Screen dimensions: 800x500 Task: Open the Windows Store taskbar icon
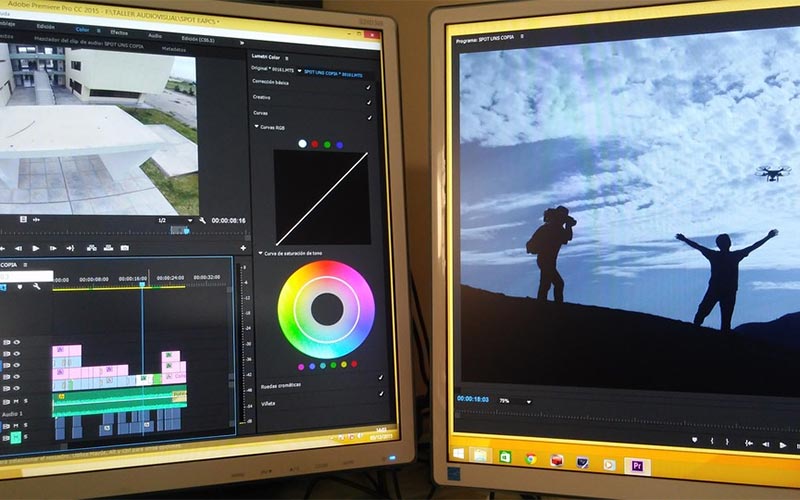[x=505, y=457]
